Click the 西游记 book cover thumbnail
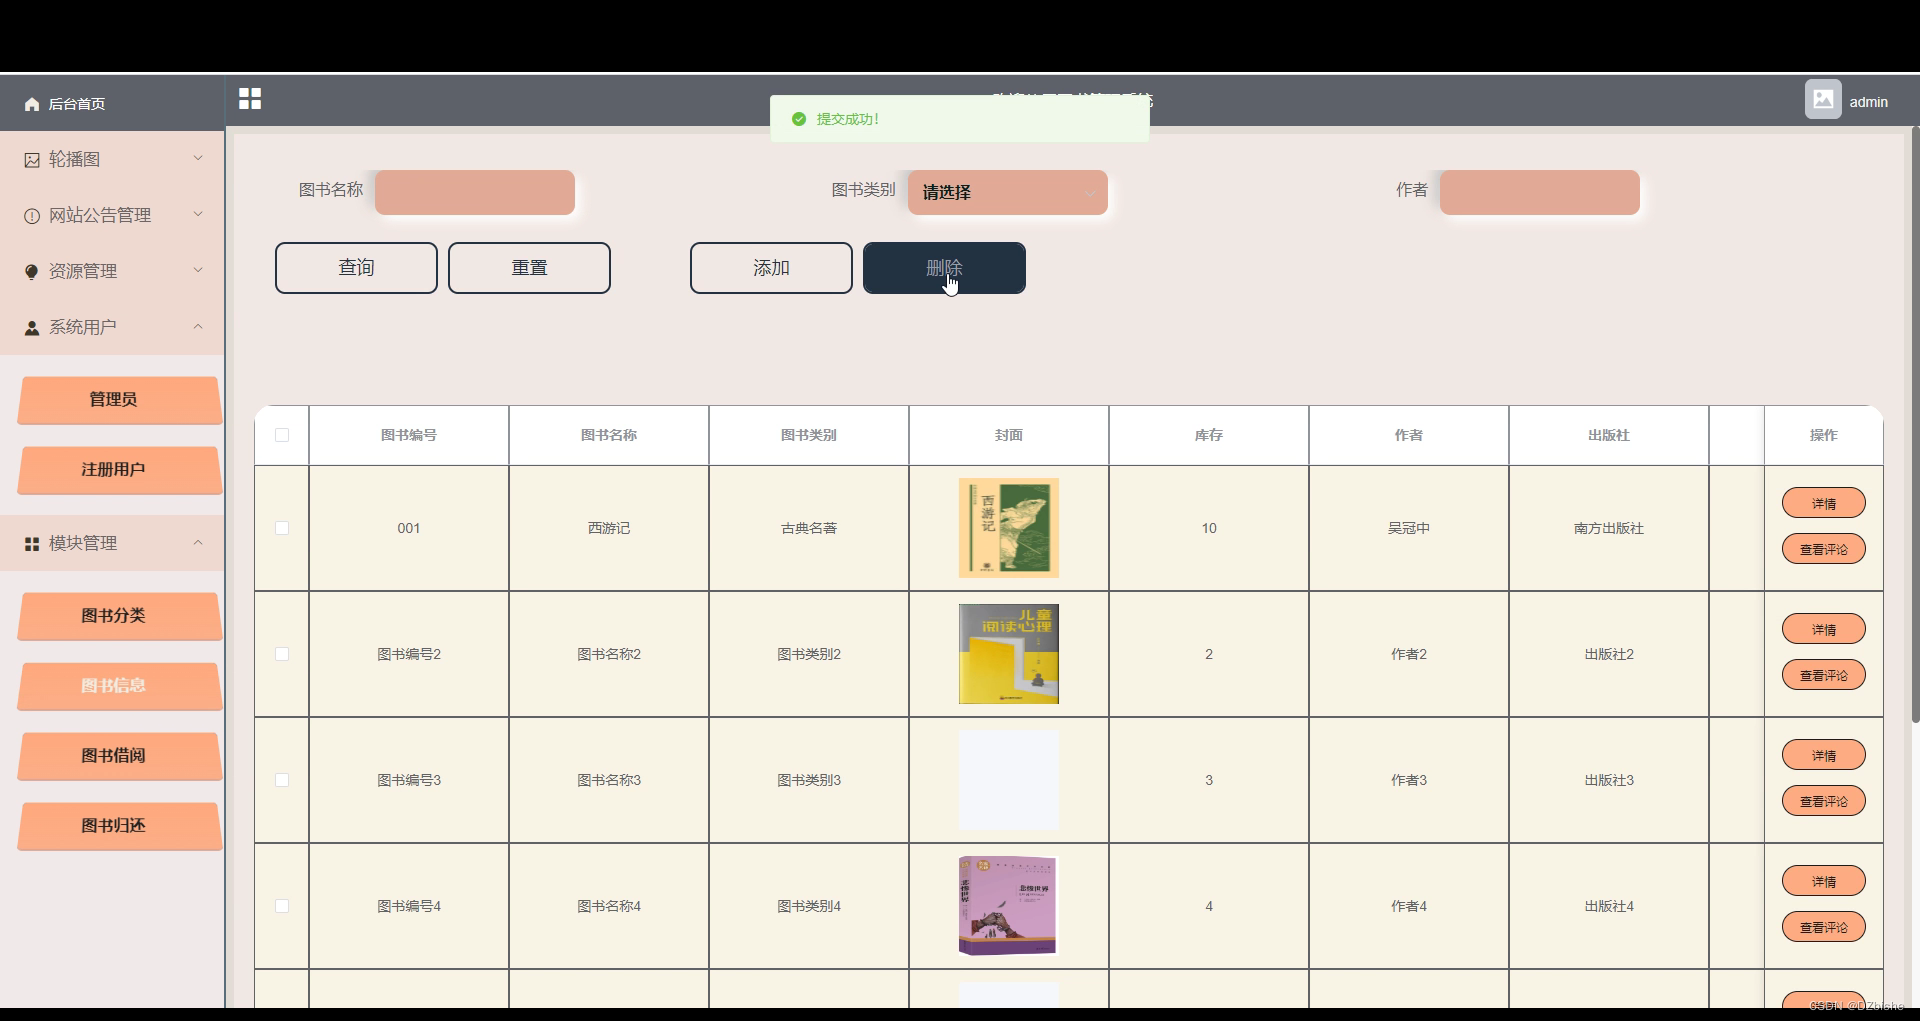This screenshot has width=1920, height=1021. tap(1007, 527)
